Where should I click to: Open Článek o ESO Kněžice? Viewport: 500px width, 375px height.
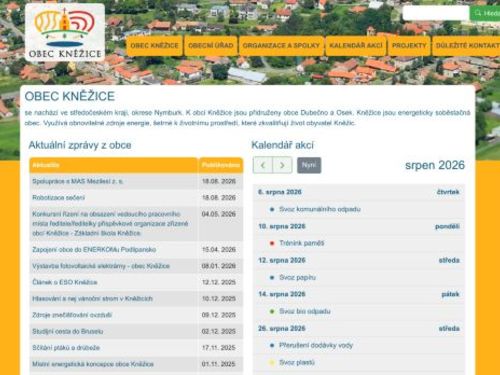65,282
